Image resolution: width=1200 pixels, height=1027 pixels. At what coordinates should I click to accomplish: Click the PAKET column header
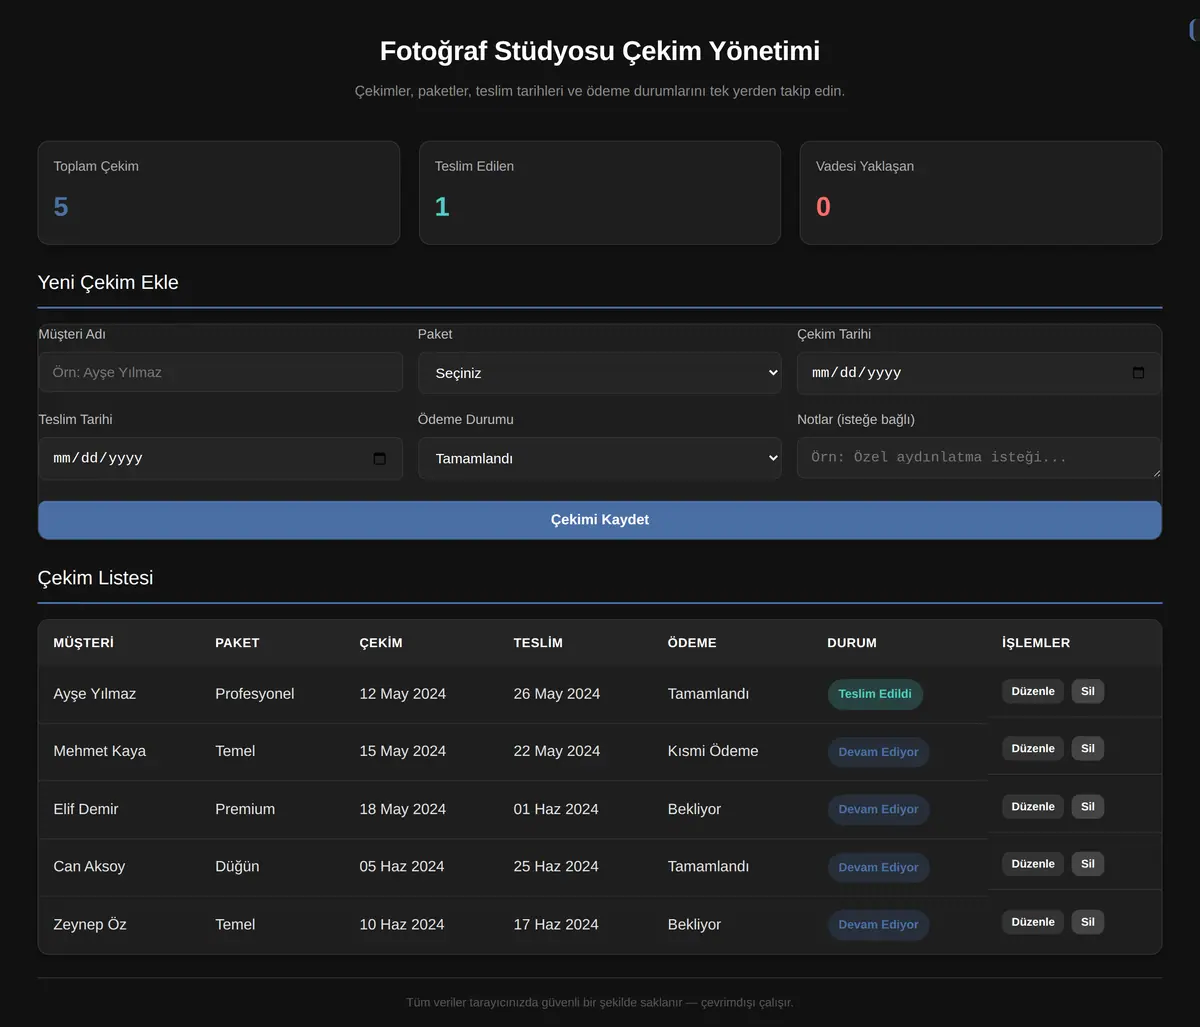pos(237,643)
